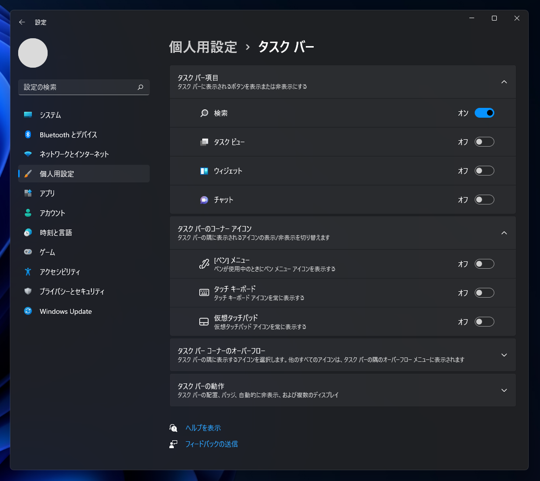Click the チャット row label text
The height and width of the screenshot is (481, 540).
[x=224, y=200]
